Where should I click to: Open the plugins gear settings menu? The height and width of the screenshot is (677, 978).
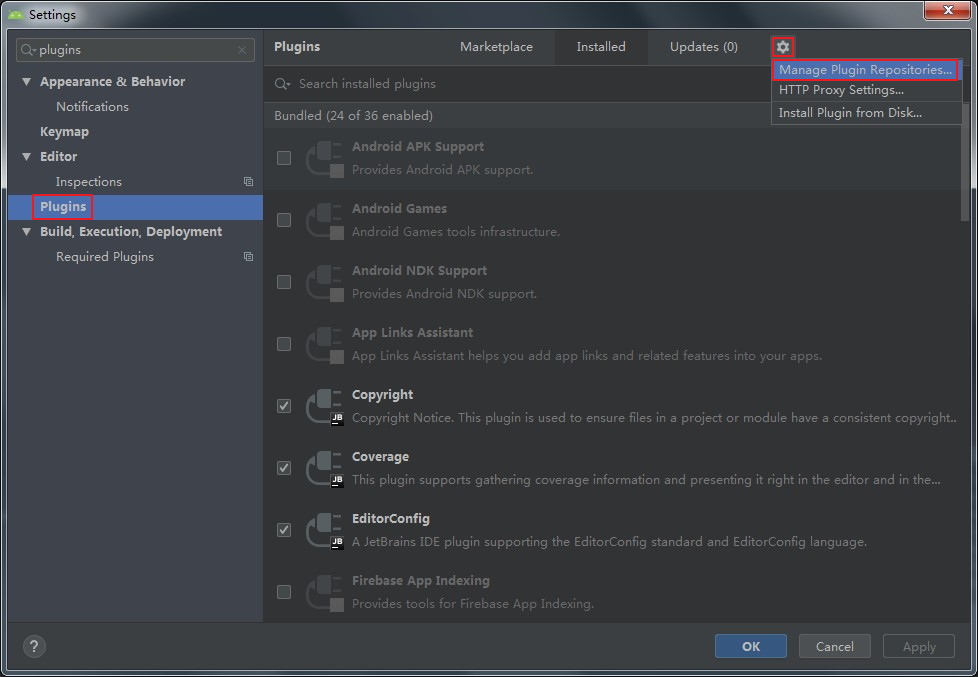pyautogui.click(x=783, y=47)
